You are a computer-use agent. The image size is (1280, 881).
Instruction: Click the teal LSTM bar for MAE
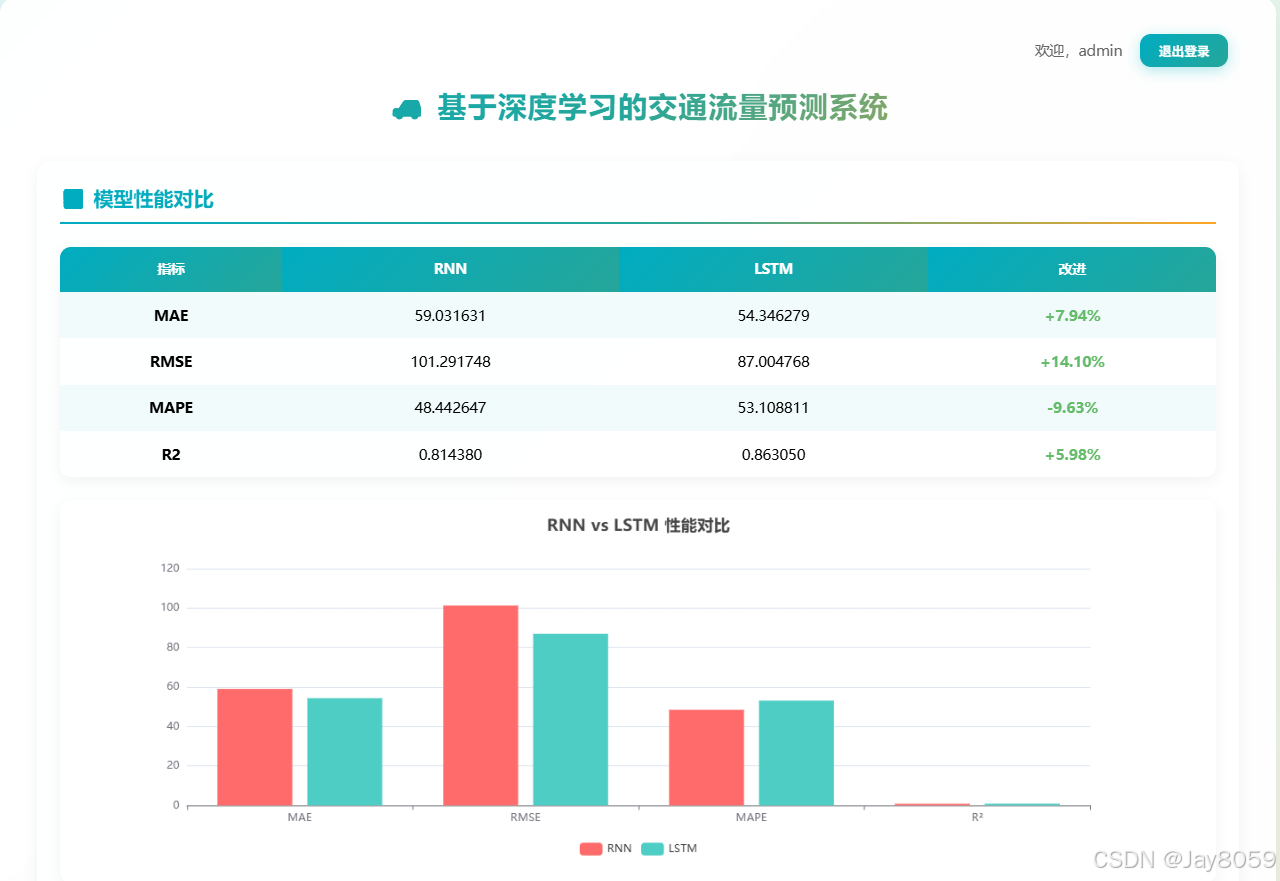pos(345,751)
